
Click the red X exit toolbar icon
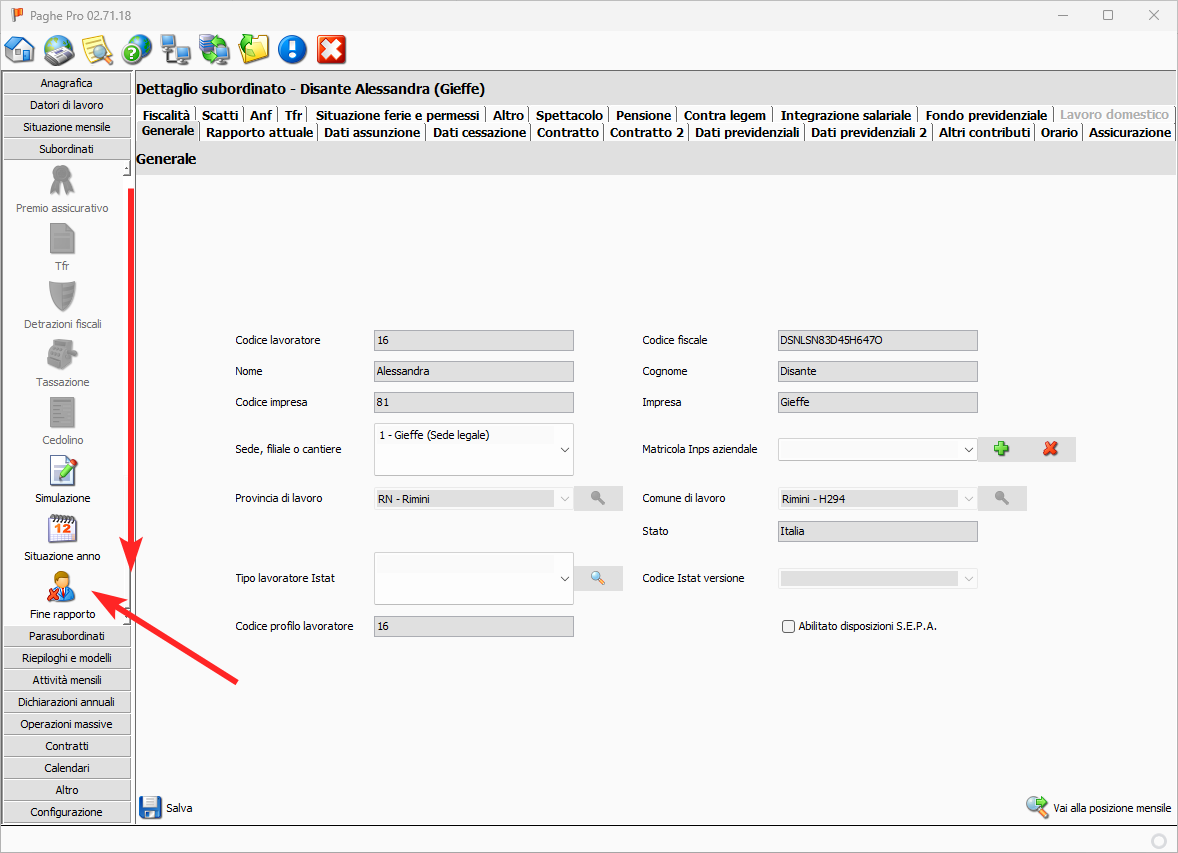click(331, 48)
